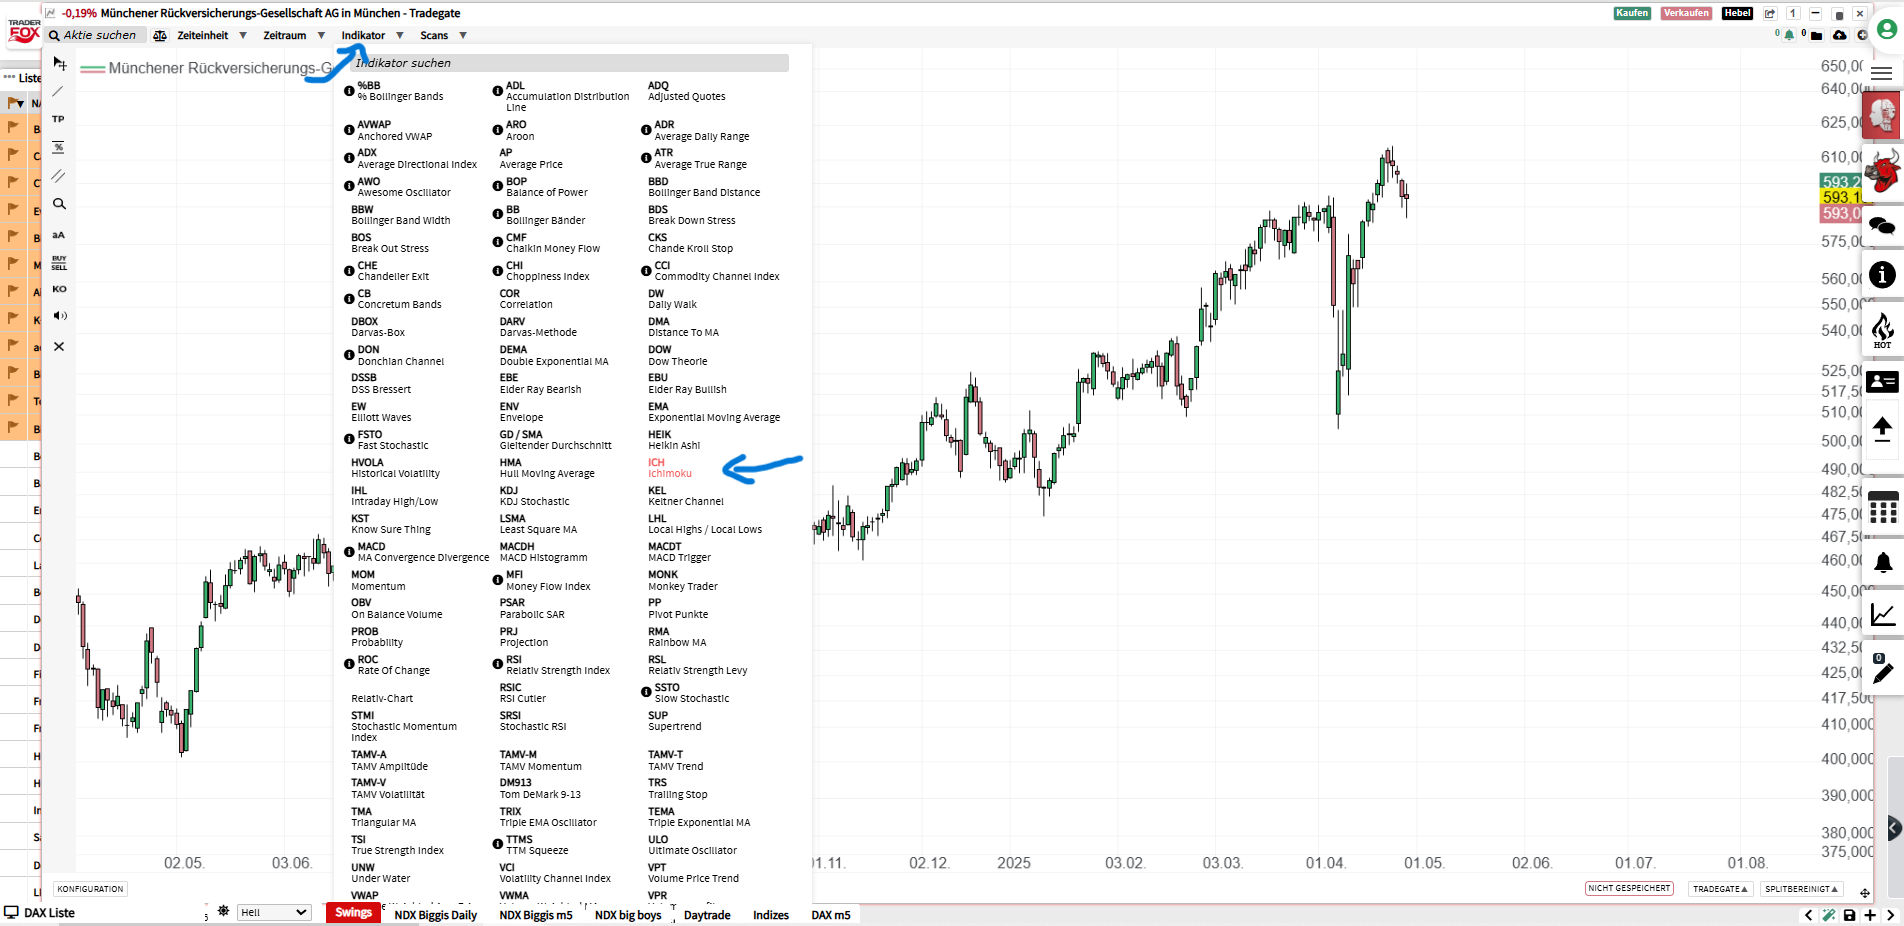This screenshot has height=926, width=1904.
Task: Open the notifications bell in right sidebar
Action: click(1884, 563)
